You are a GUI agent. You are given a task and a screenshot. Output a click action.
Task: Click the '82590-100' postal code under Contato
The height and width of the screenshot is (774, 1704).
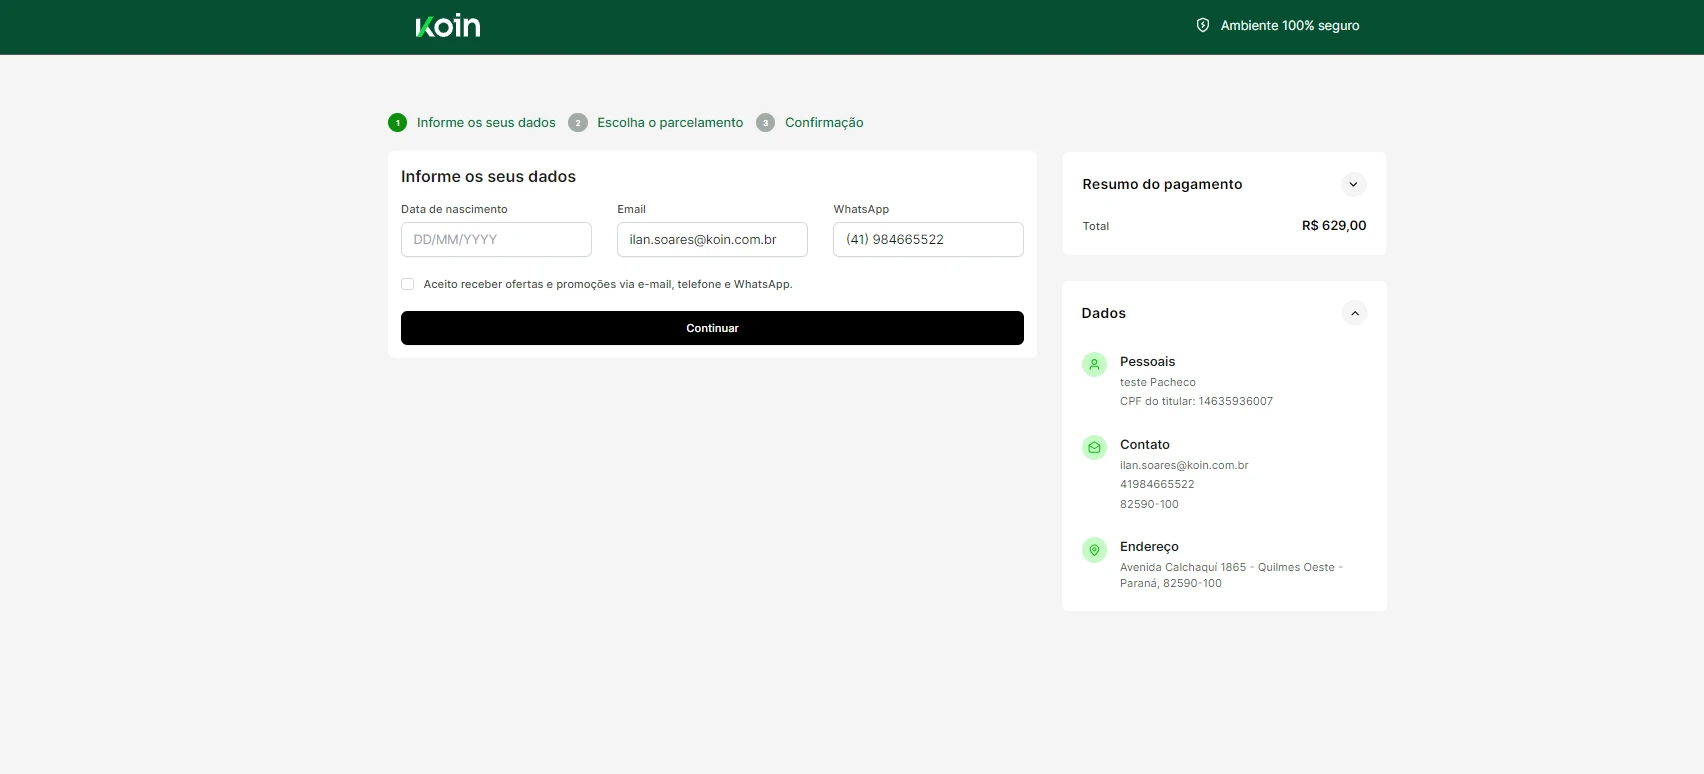[x=1149, y=504]
